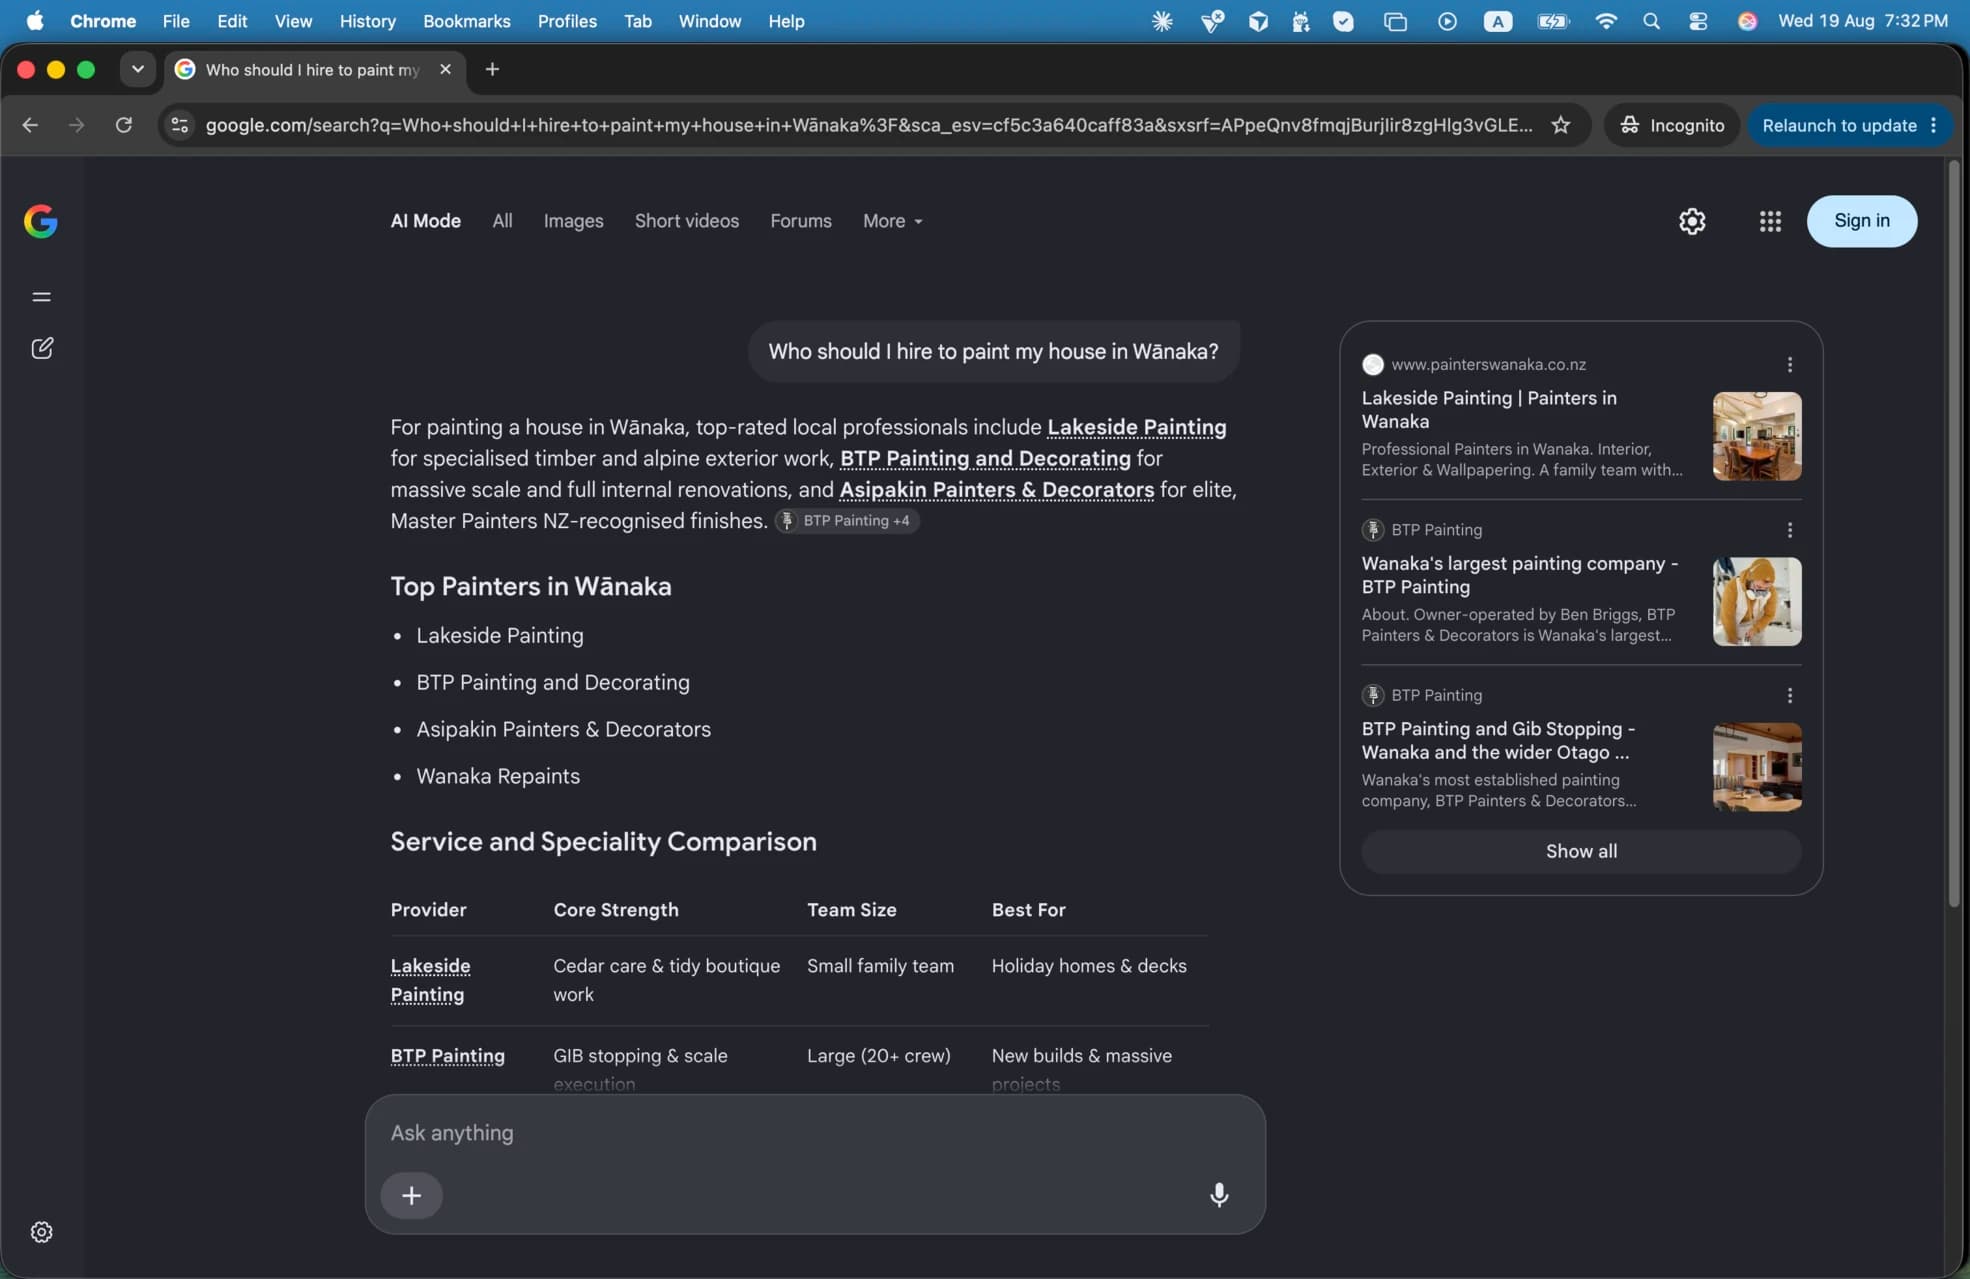
Task: Open Siri from the menu bar
Action: click(x=1747, y=21)
